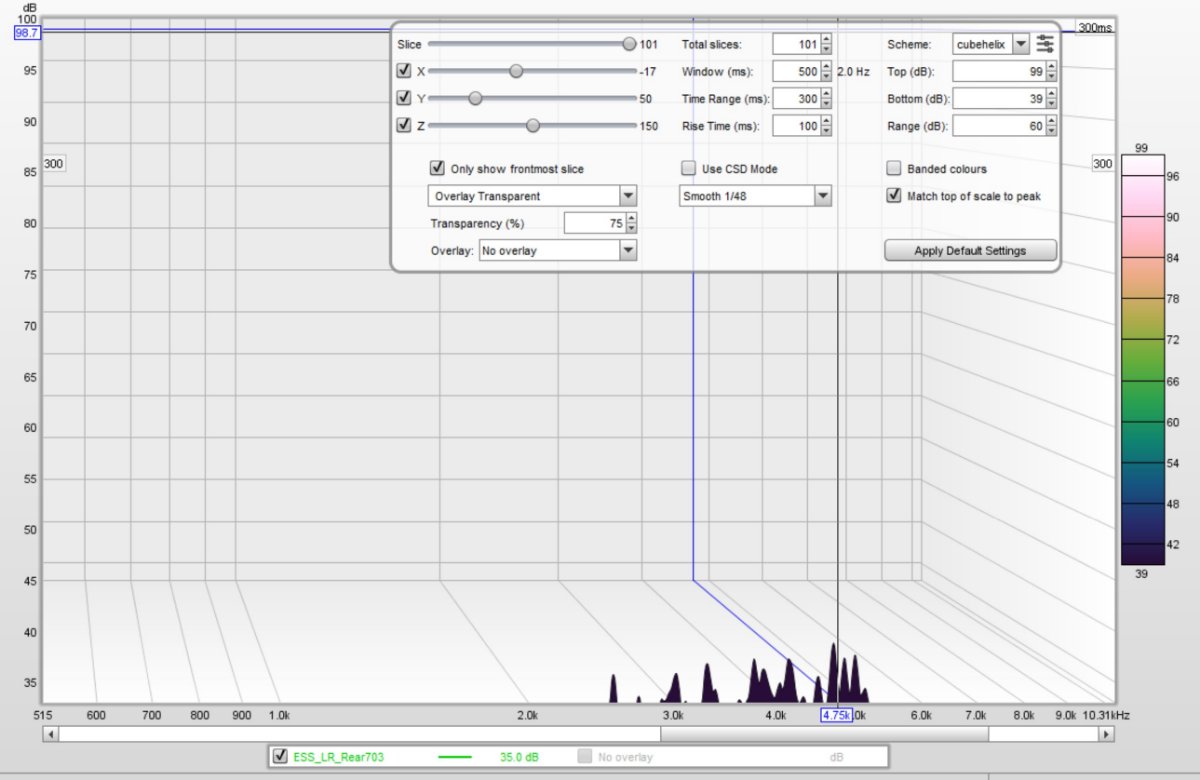Image resolution: width=1200 pixels, height=780 pixels.
Task: Expand the Smooth 1/48 dropdown
Action: (x=822, y=196)
